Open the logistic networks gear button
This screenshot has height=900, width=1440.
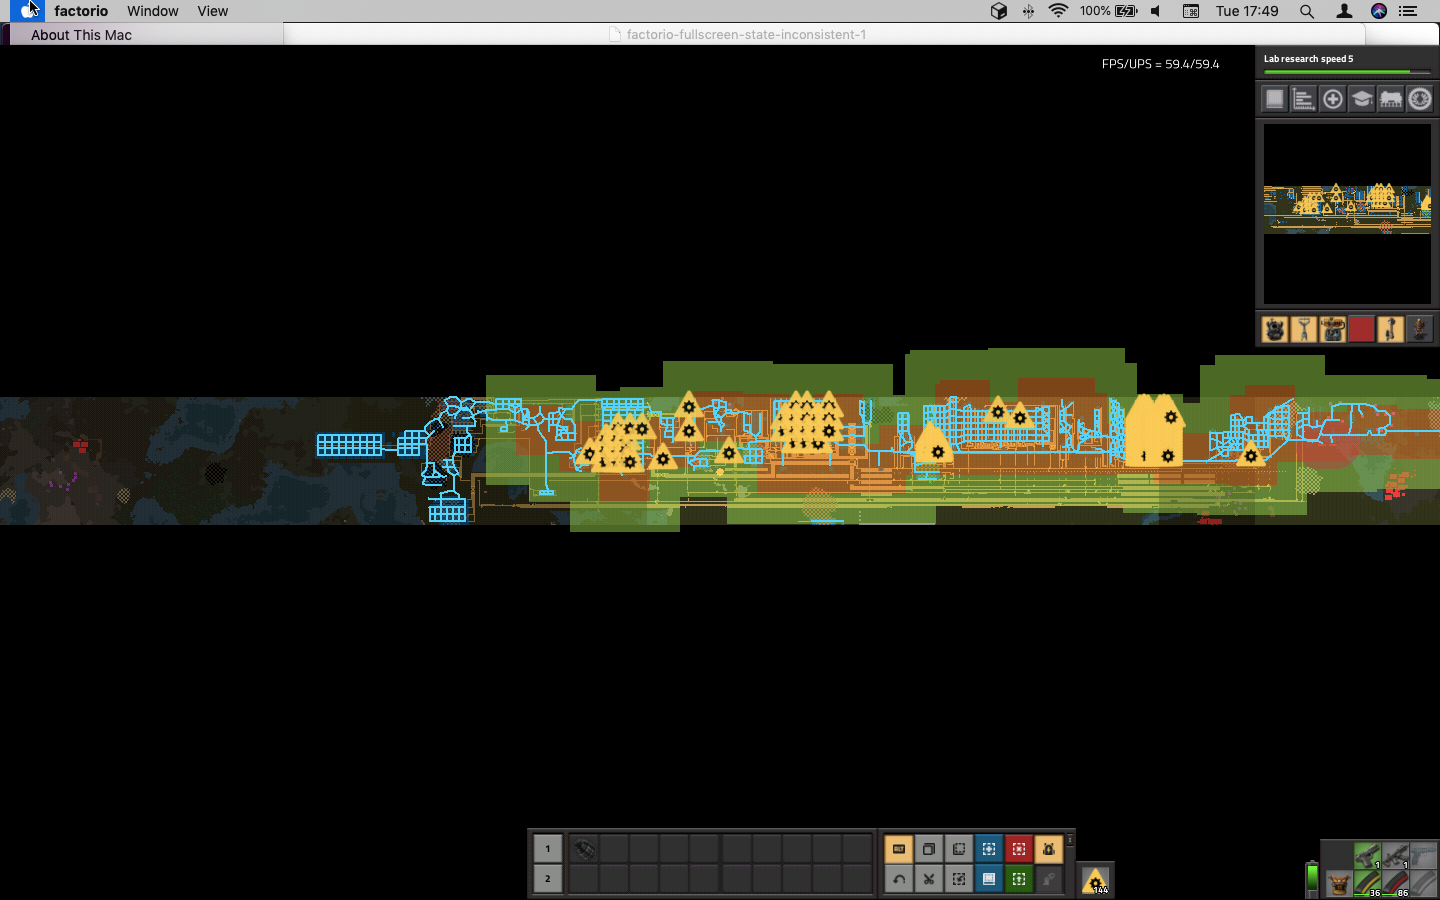(x=1420, y=99)
